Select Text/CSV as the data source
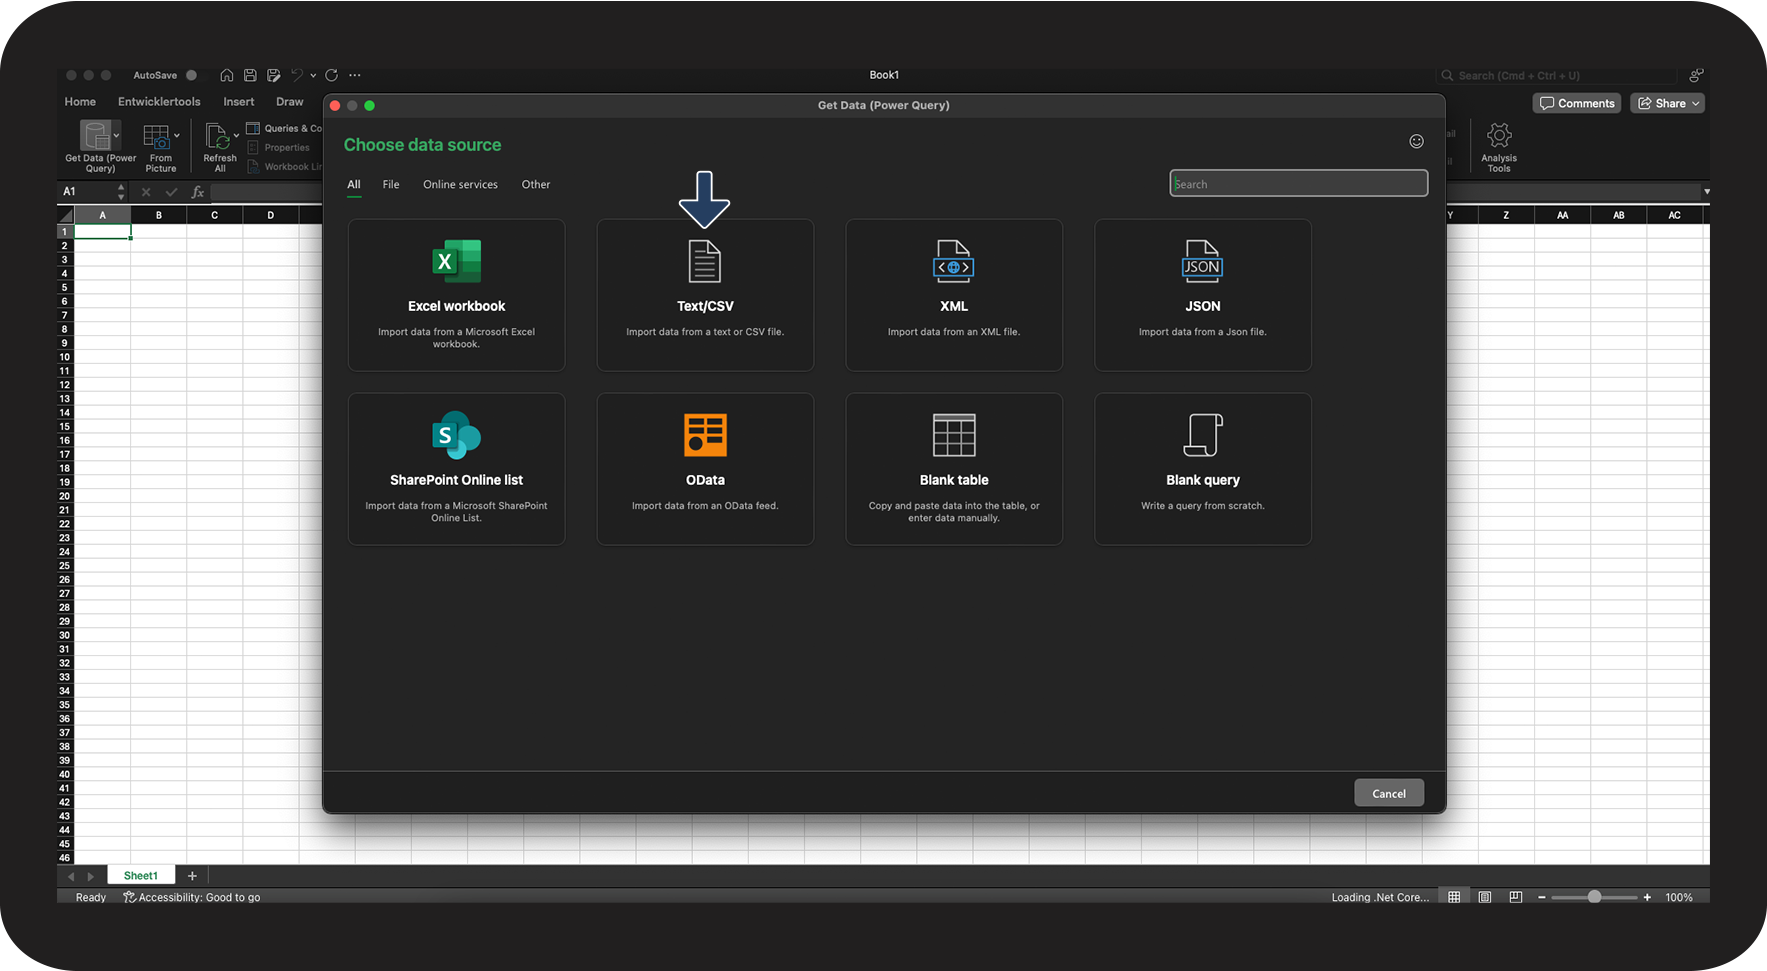The width and height of the screenshot is (1767, 971). point(705,295)
